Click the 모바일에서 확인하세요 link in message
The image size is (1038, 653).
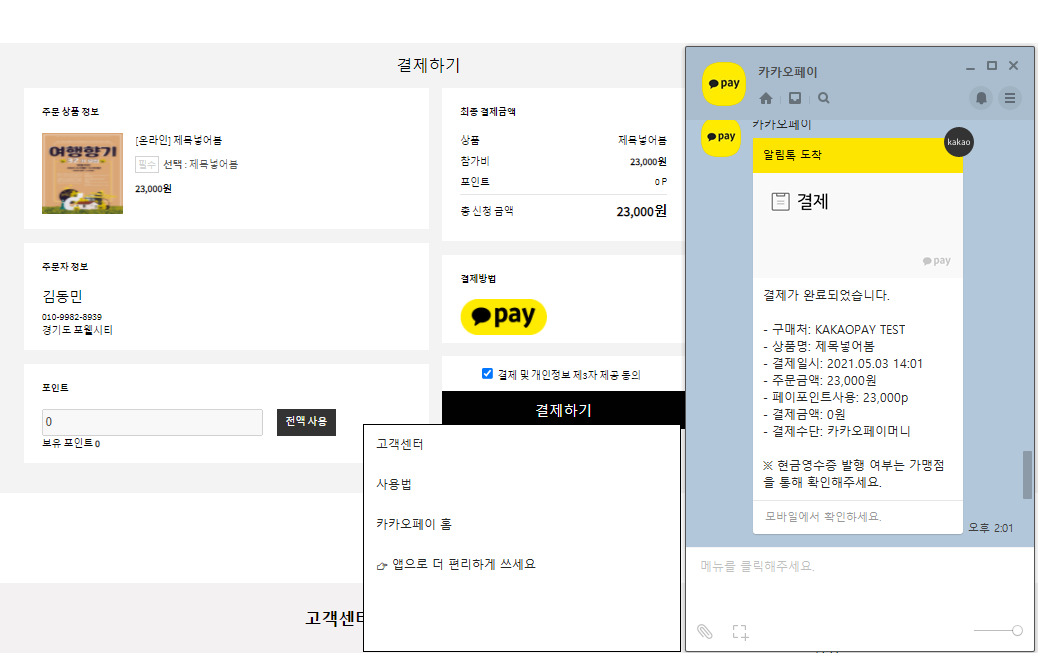point(823,517)
